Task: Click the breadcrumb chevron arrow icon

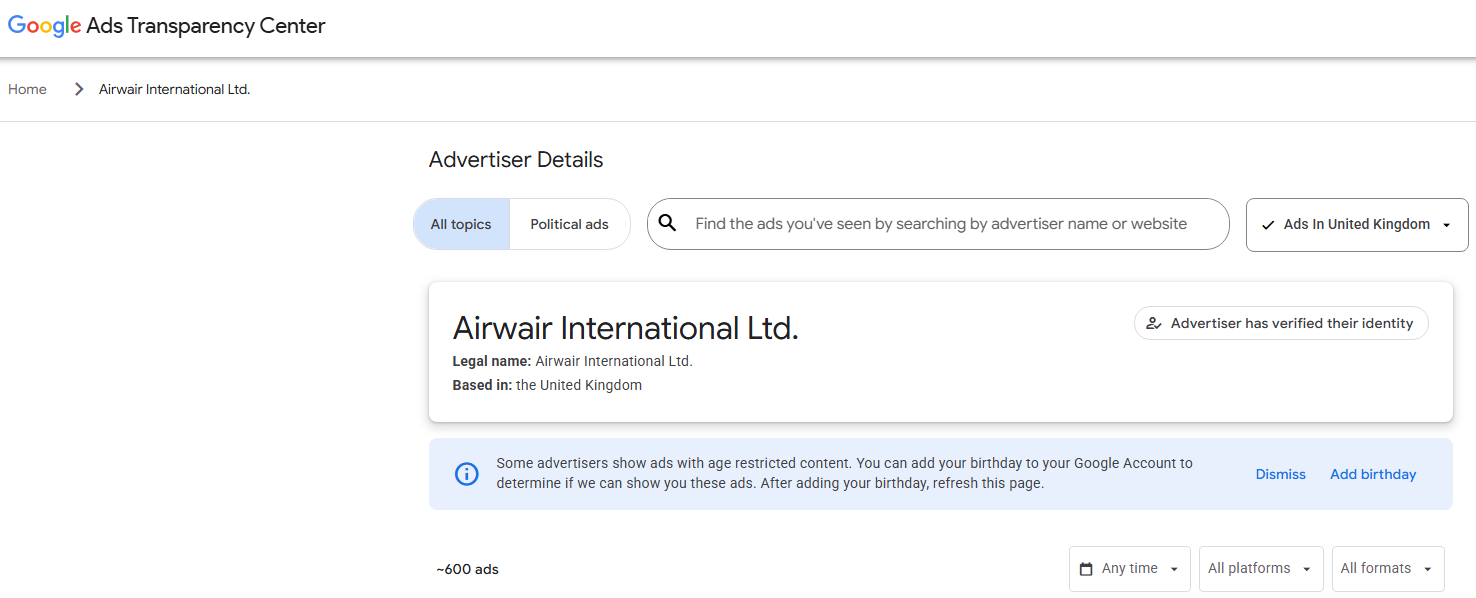Action: [79, 89]
